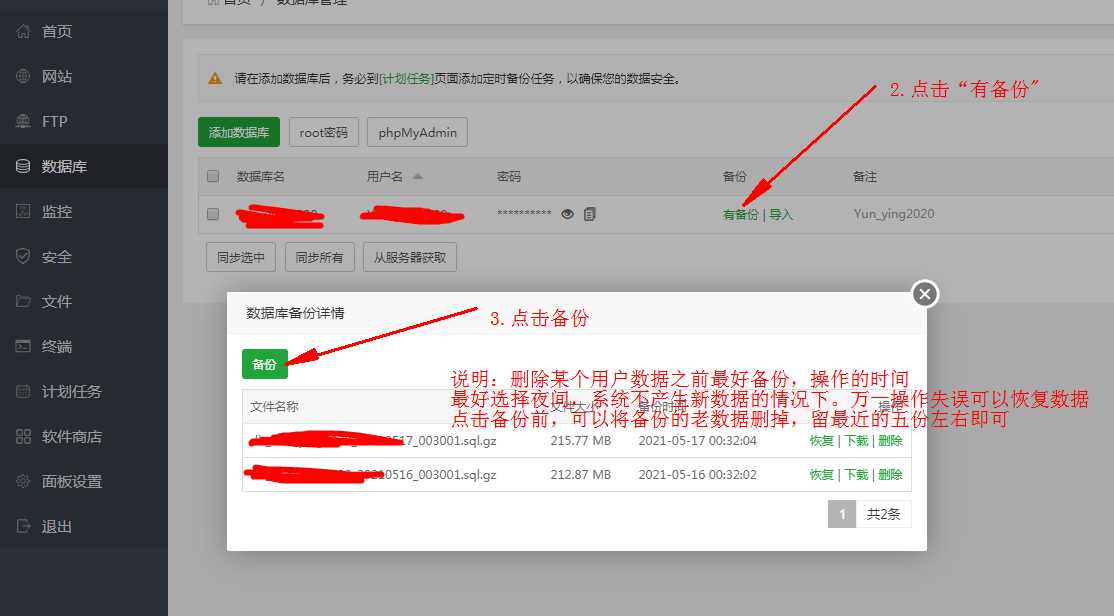
Task: Sort by 用户名 column arrow
Action: click(418, 176)
